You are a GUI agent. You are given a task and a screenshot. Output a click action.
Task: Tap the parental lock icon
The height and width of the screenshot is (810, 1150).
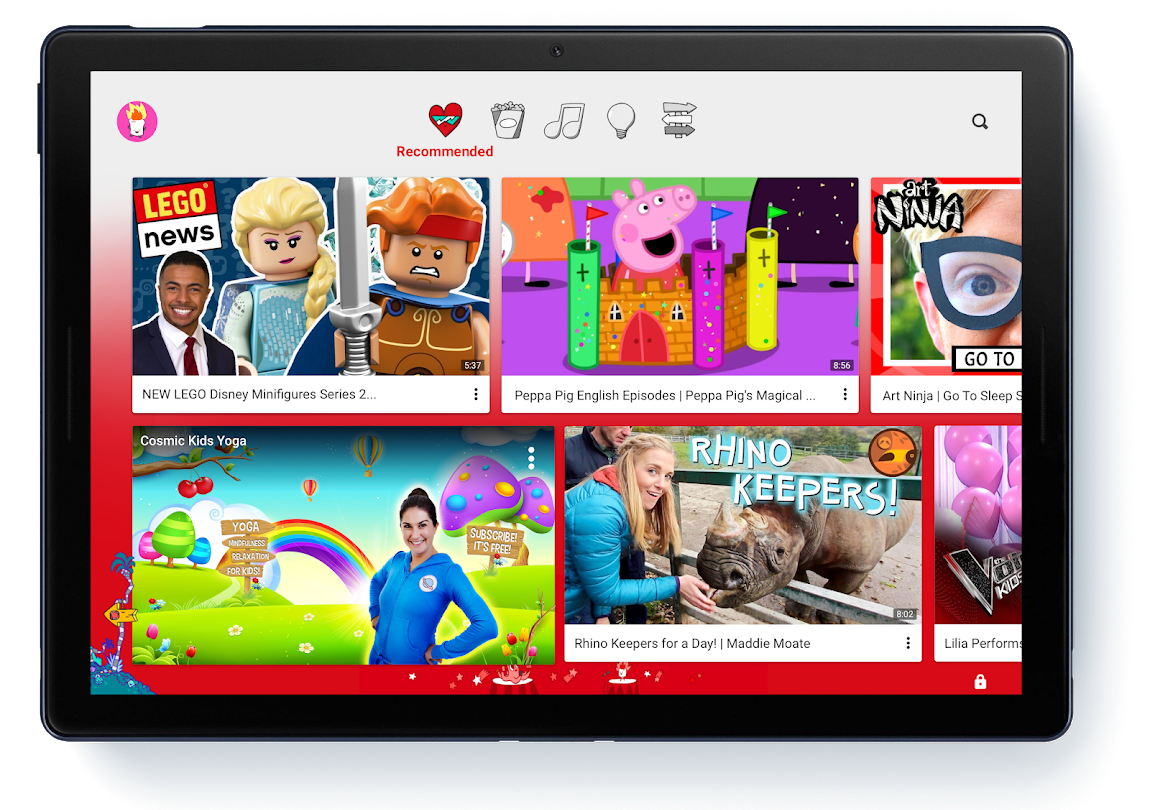coord(980,682)
